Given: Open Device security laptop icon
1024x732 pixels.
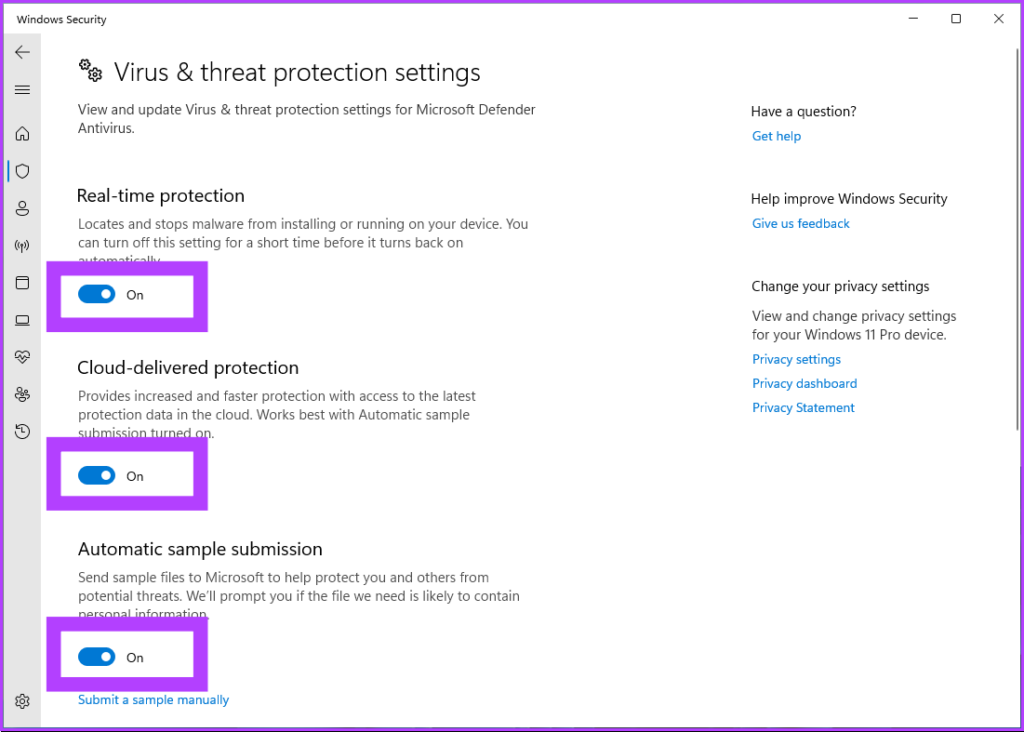Looking at the screenshot, I should coord(22,320).
